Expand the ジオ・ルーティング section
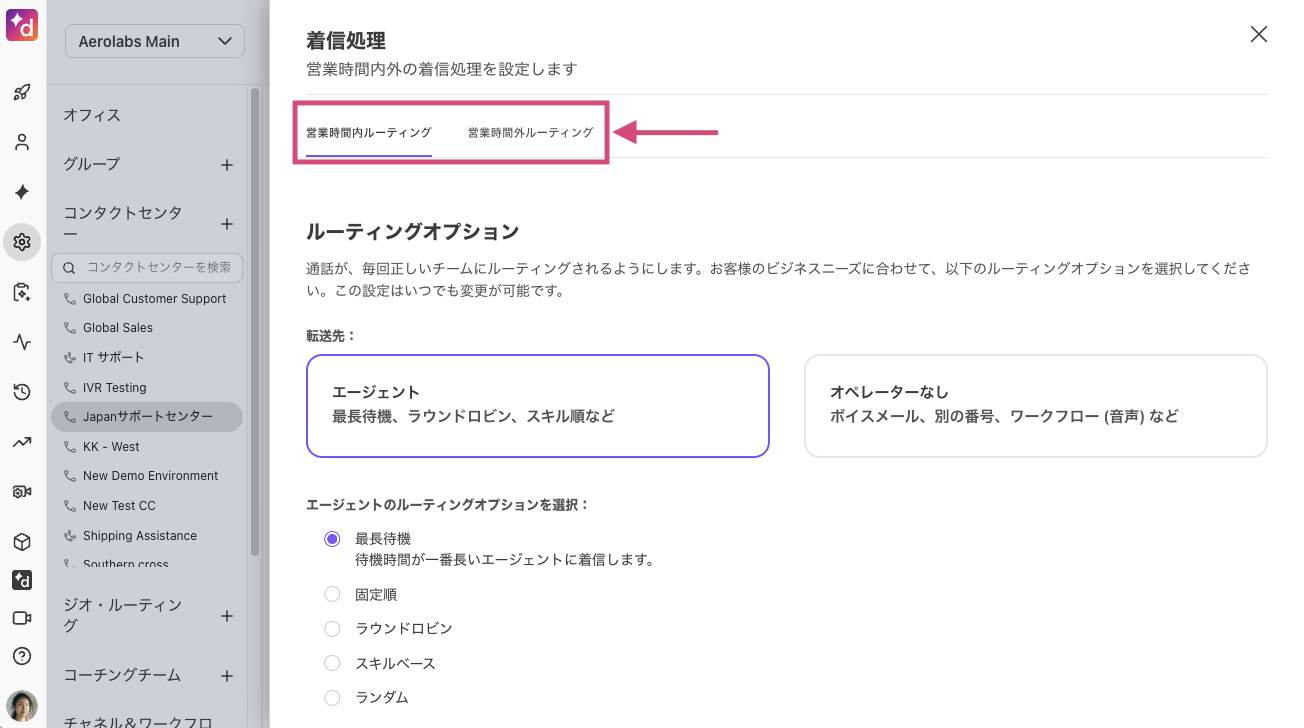The width and height of the screenshot is (1304, 728). 227,616
